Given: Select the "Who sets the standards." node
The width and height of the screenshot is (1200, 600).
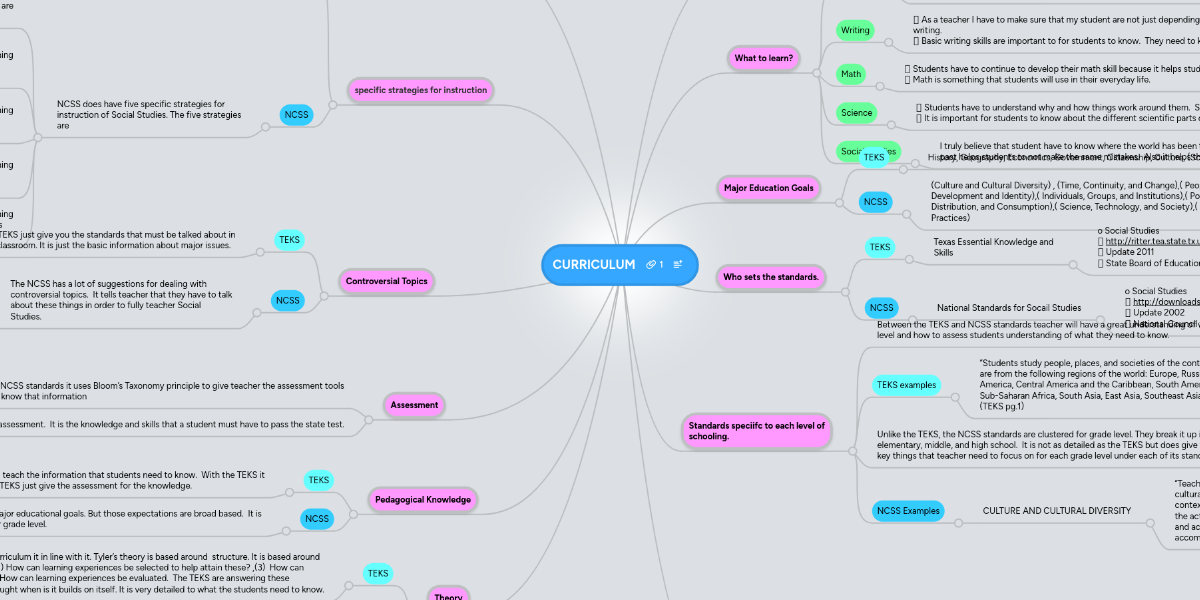Looking at the screenshot, I should click(771, 277).
